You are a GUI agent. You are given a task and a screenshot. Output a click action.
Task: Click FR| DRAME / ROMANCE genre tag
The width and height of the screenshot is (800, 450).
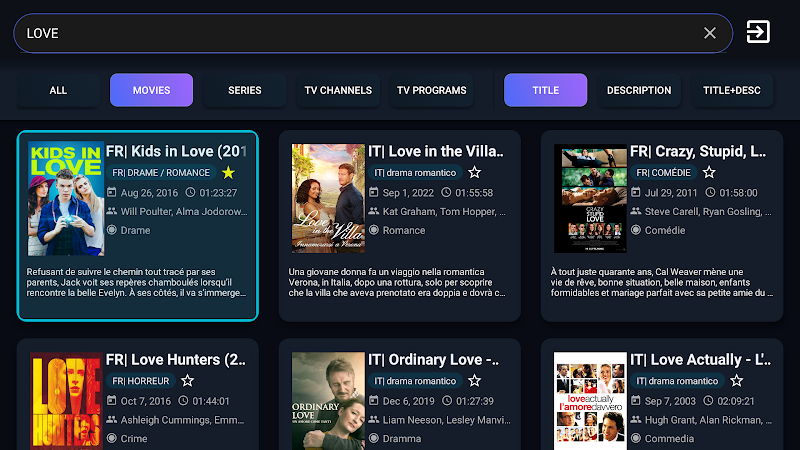coord(160,172)
